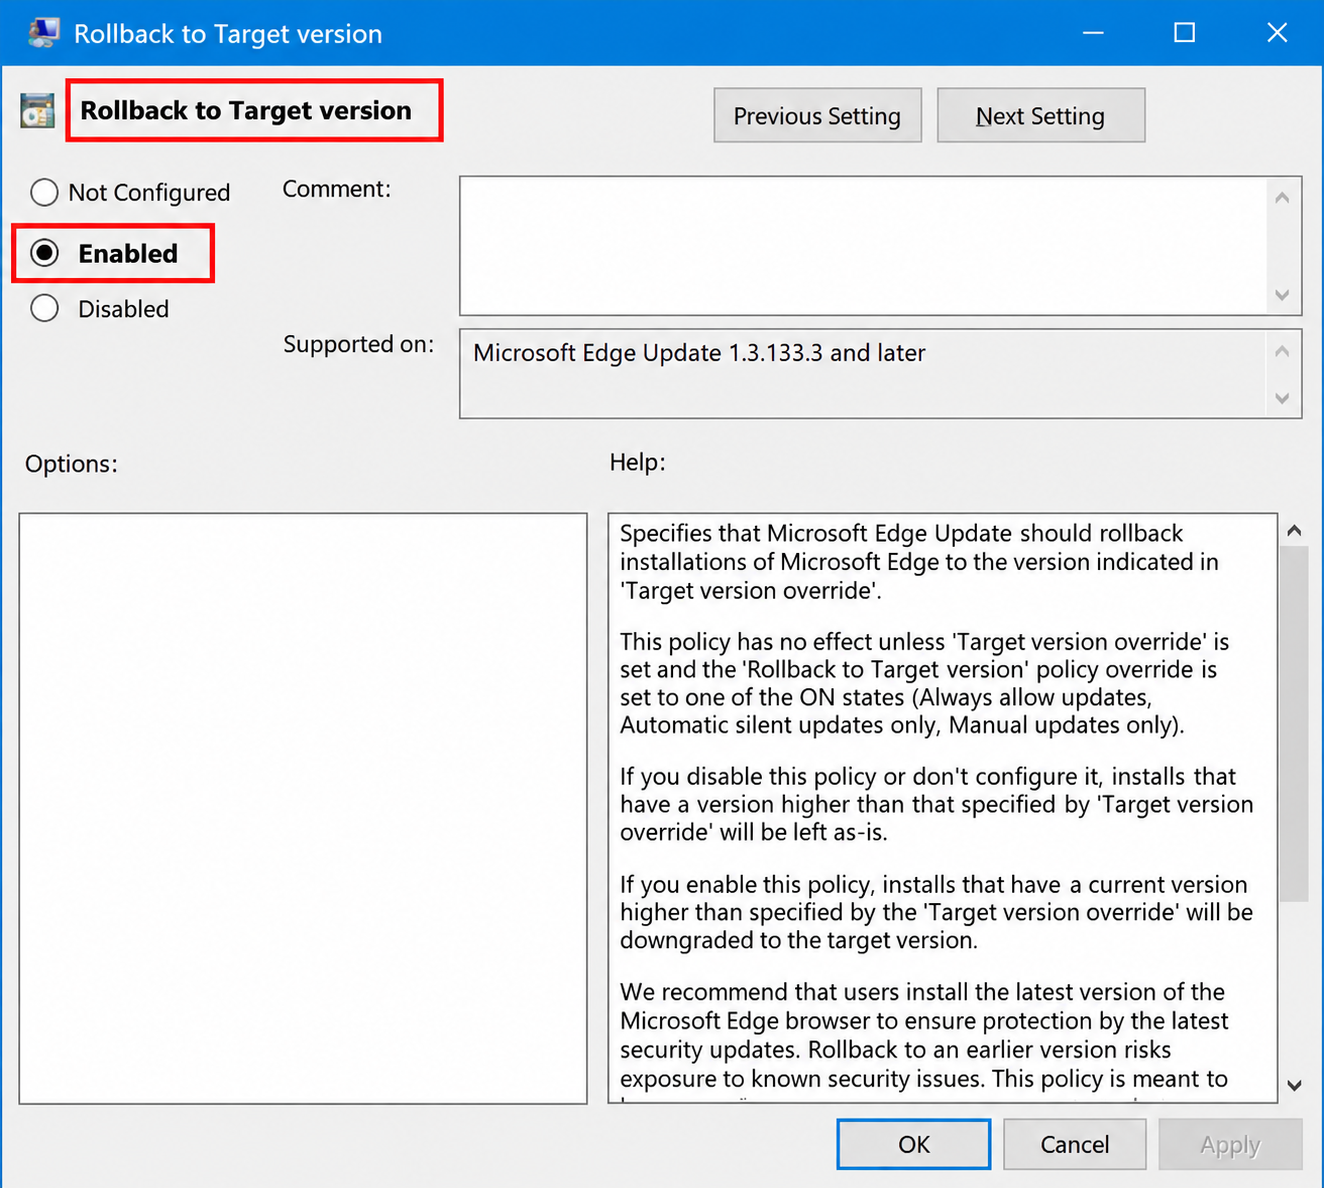Click down arrow in Supported on box
The image size is (1324, 1188).
(1283, 399)
